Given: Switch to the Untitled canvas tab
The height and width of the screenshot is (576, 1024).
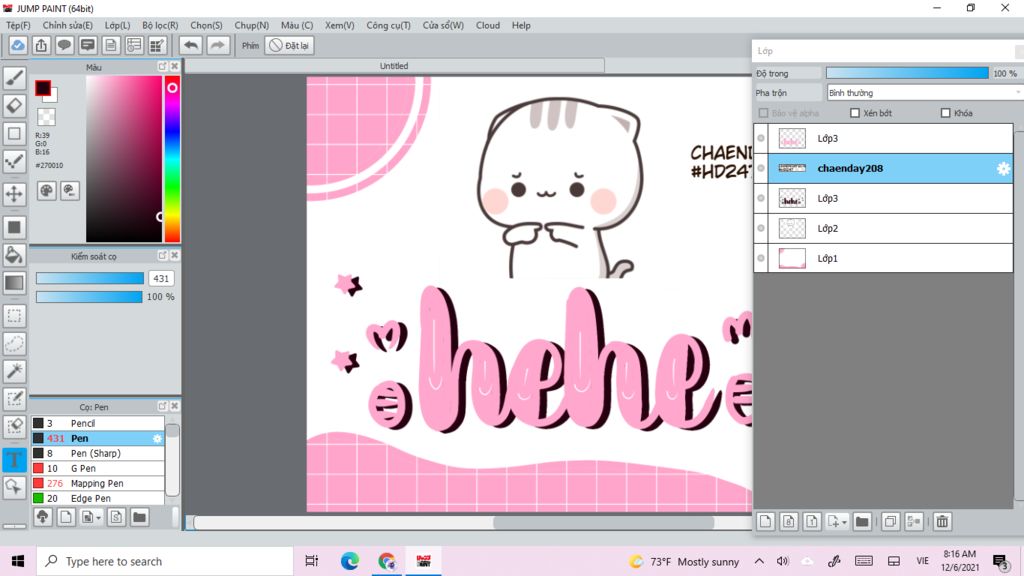Looking at the screenshot, I should click(x=394, y=66).
